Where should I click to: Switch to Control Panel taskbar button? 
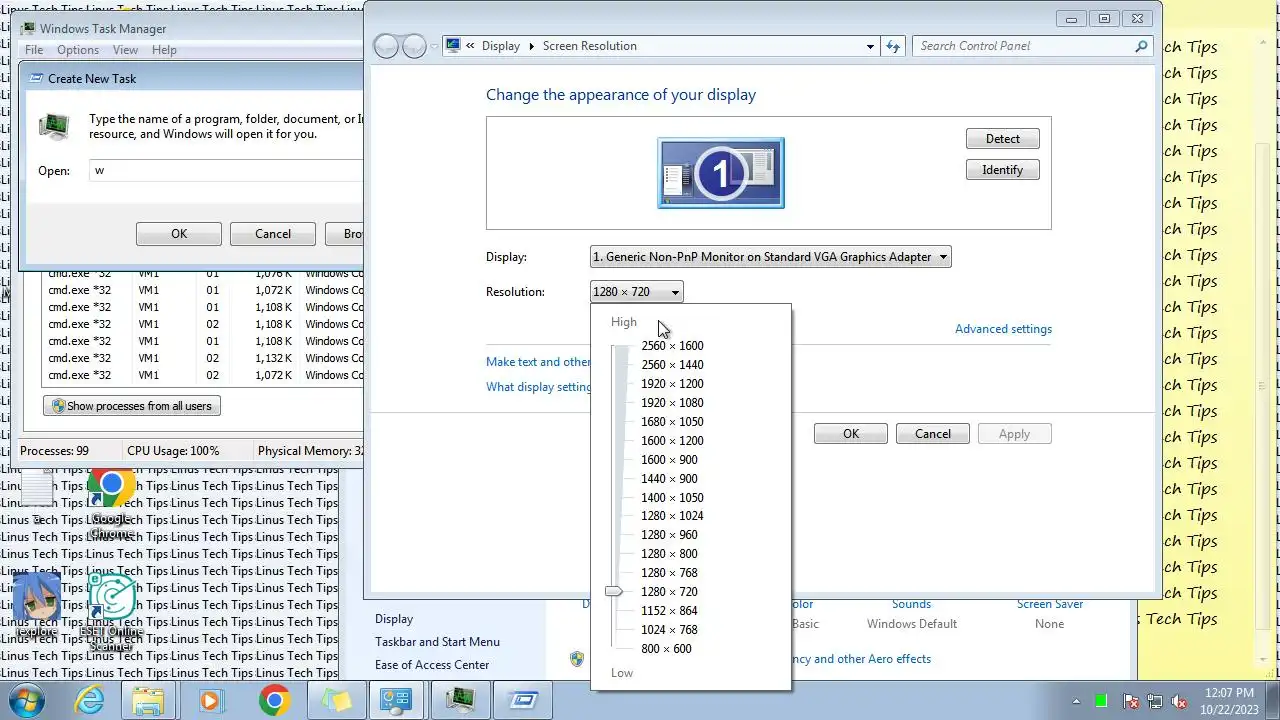click(x=397, y=700)
